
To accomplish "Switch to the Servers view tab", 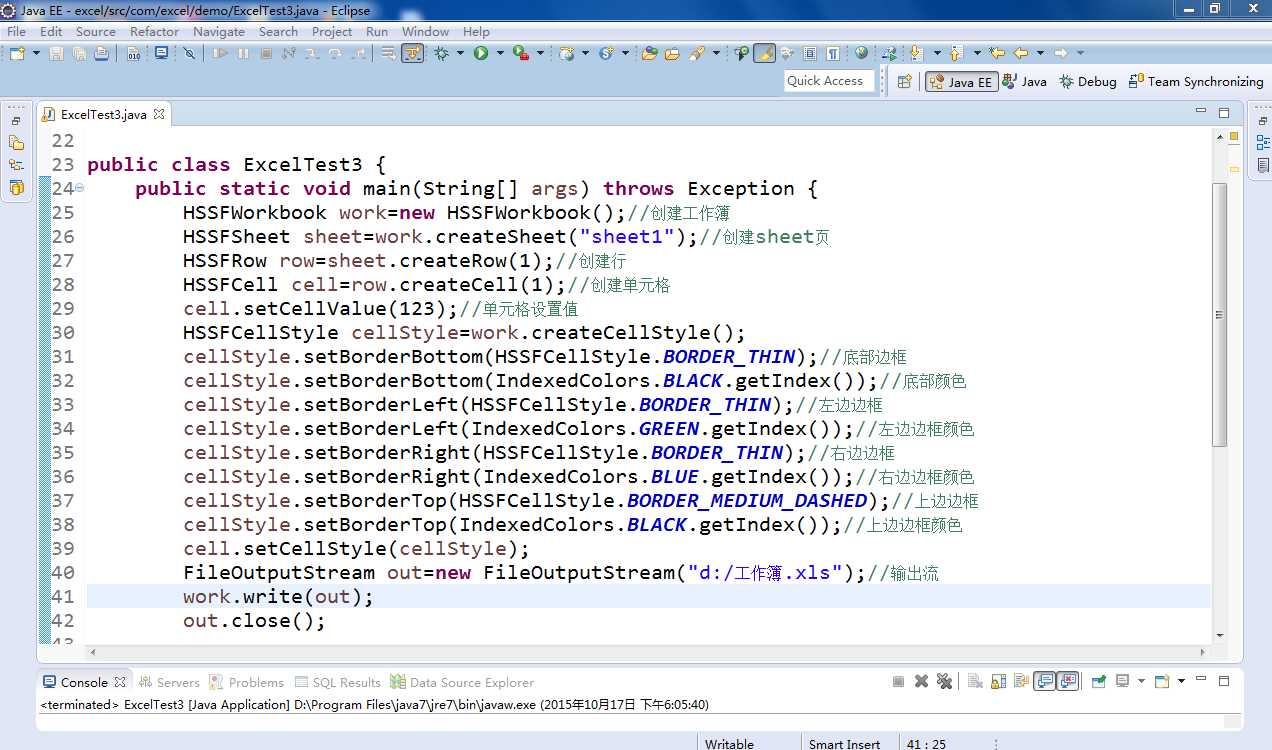I will [x=169, y=682].
